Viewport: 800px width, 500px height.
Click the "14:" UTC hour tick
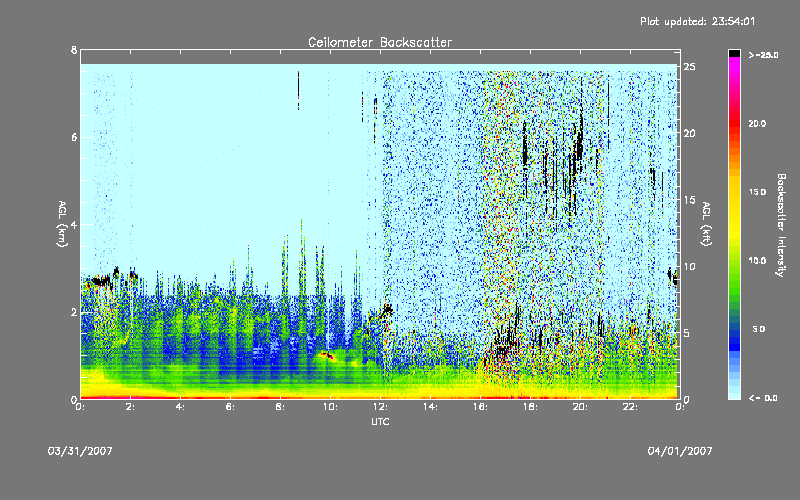point(430,407)
